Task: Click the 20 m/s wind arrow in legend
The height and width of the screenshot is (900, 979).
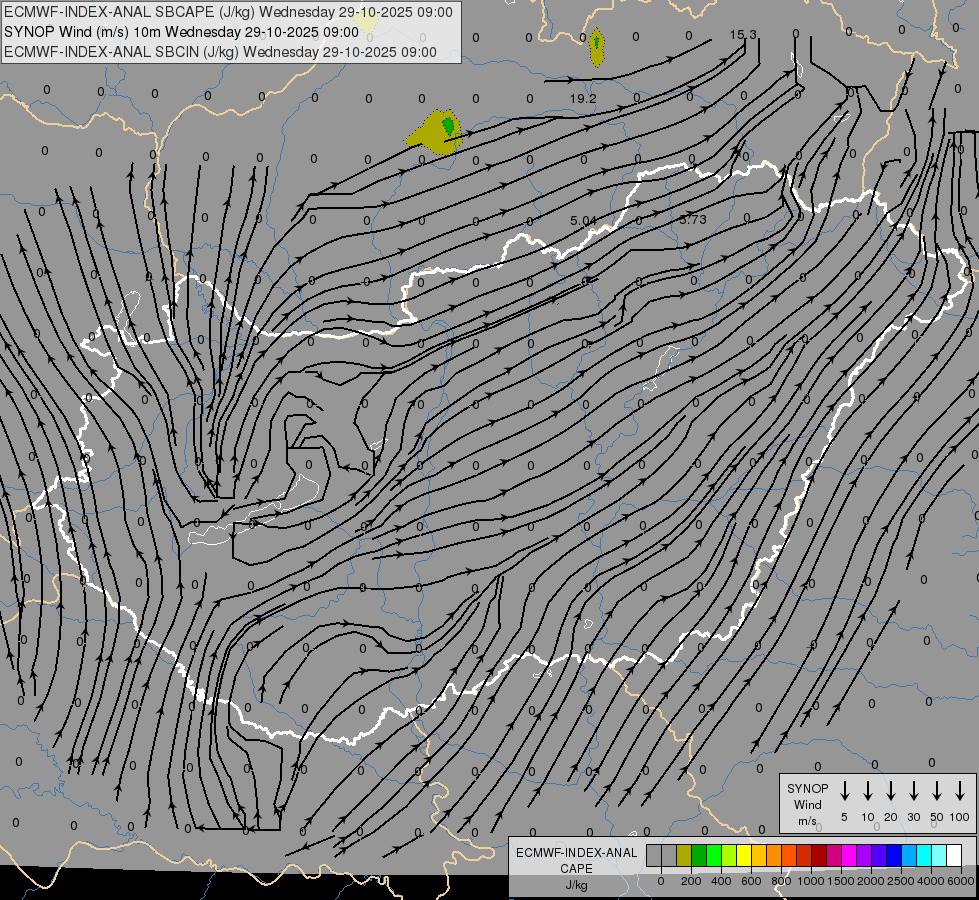Action: 891,791
